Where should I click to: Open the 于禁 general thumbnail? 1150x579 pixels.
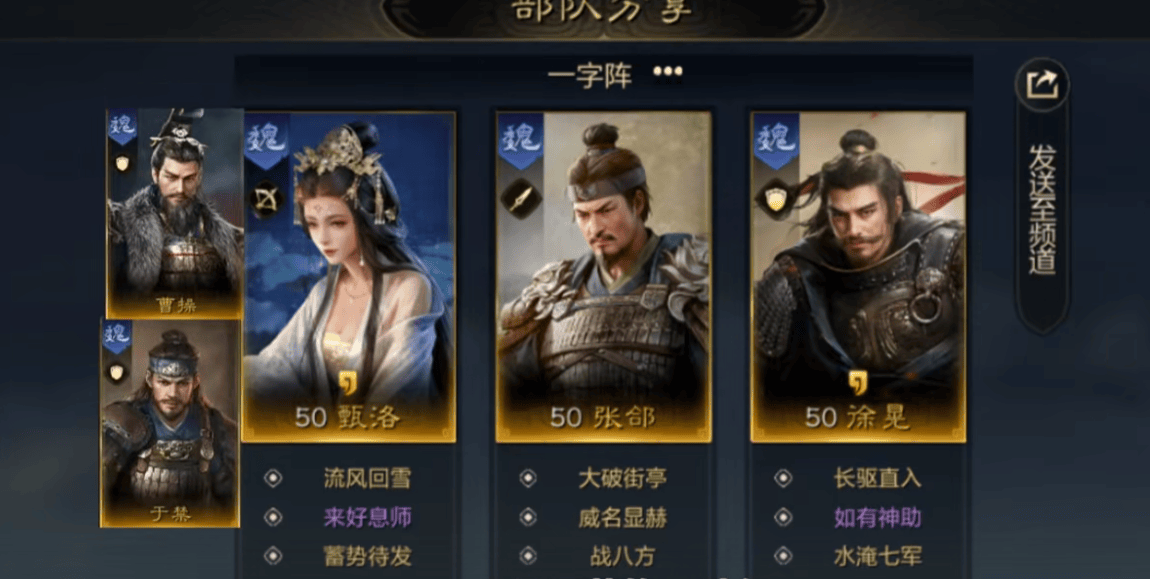[x=170, y=423]
